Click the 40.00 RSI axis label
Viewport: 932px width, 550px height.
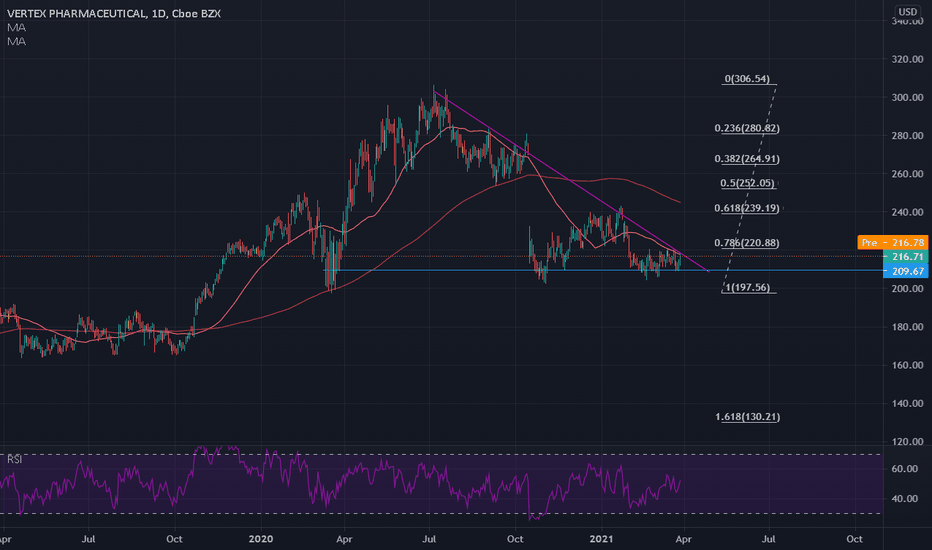[905, 498]
